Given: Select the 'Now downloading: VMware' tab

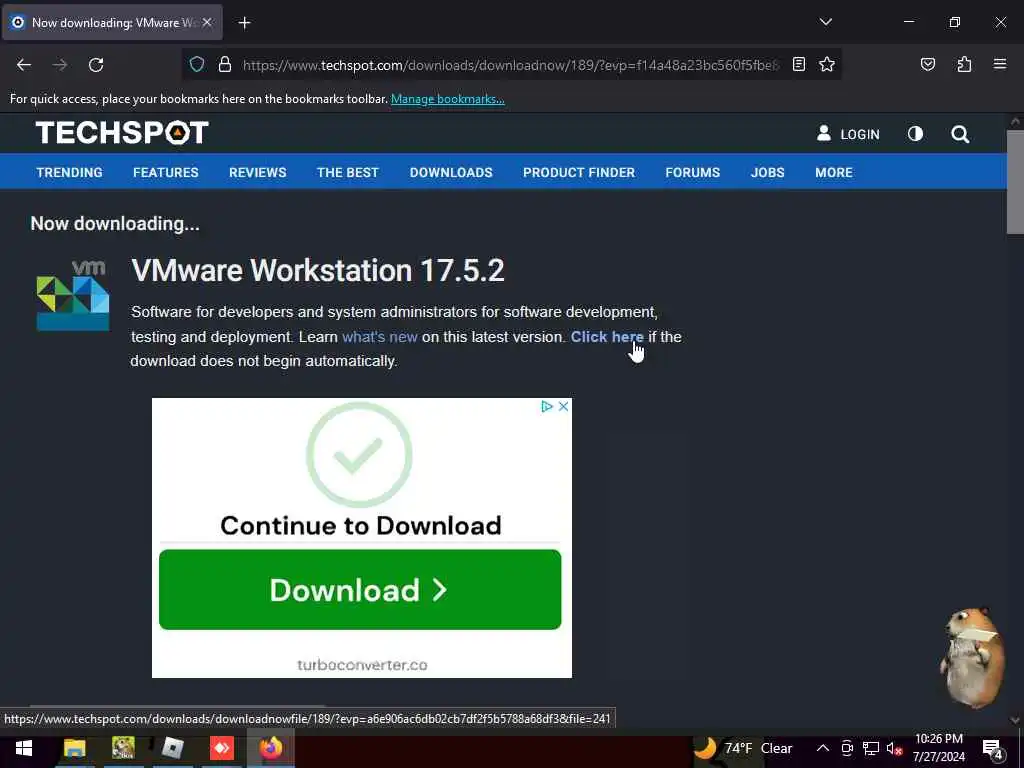Looking at the screenshot, I should click(112, 22).
